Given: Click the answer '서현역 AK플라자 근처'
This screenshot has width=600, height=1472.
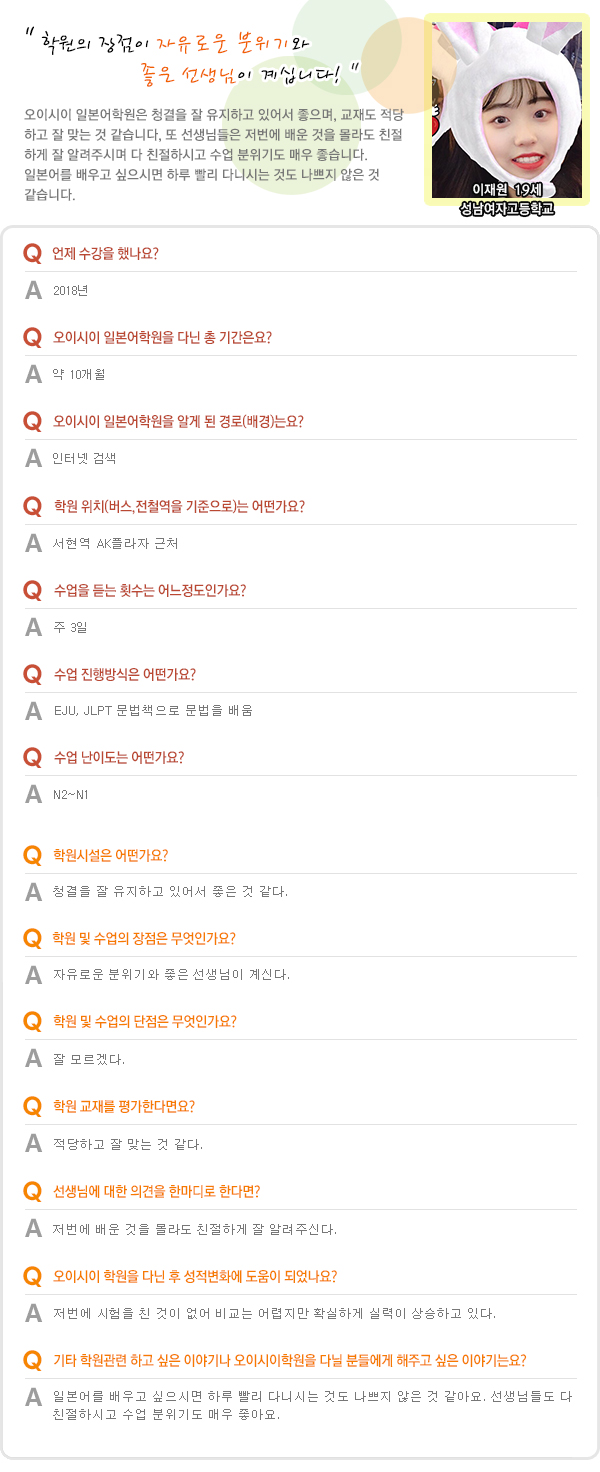Looking at the screenshot, I should 115,544.
